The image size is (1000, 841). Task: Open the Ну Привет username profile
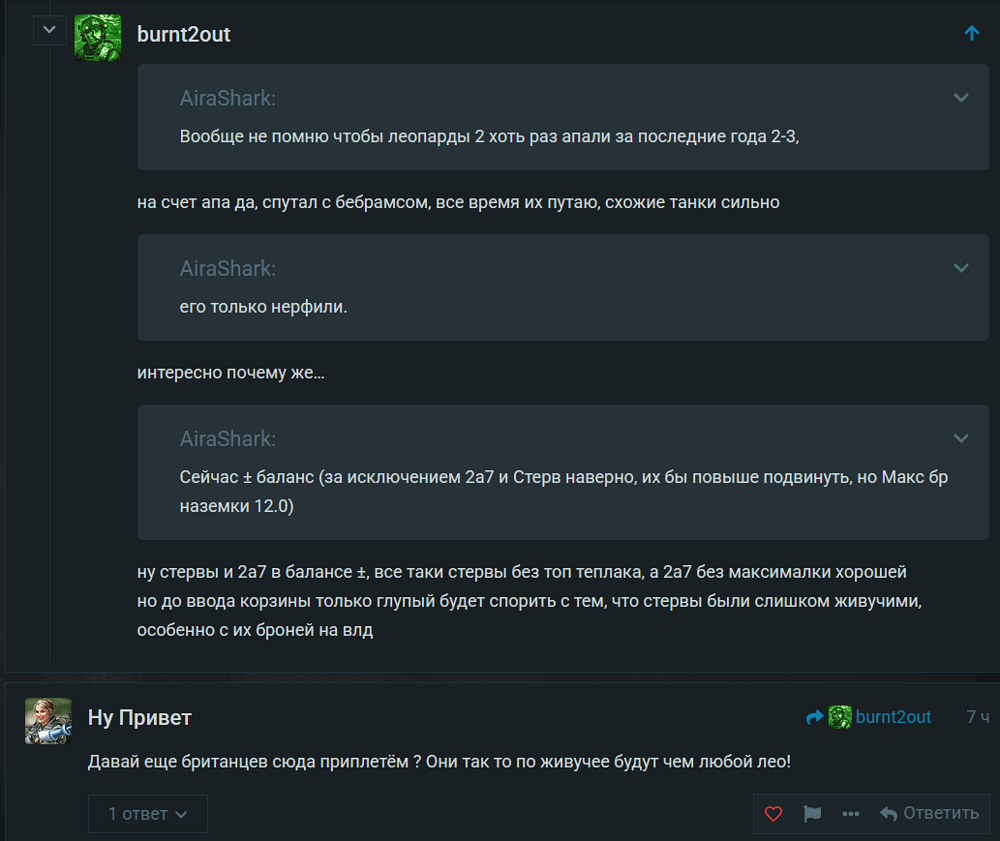point(140,717)
